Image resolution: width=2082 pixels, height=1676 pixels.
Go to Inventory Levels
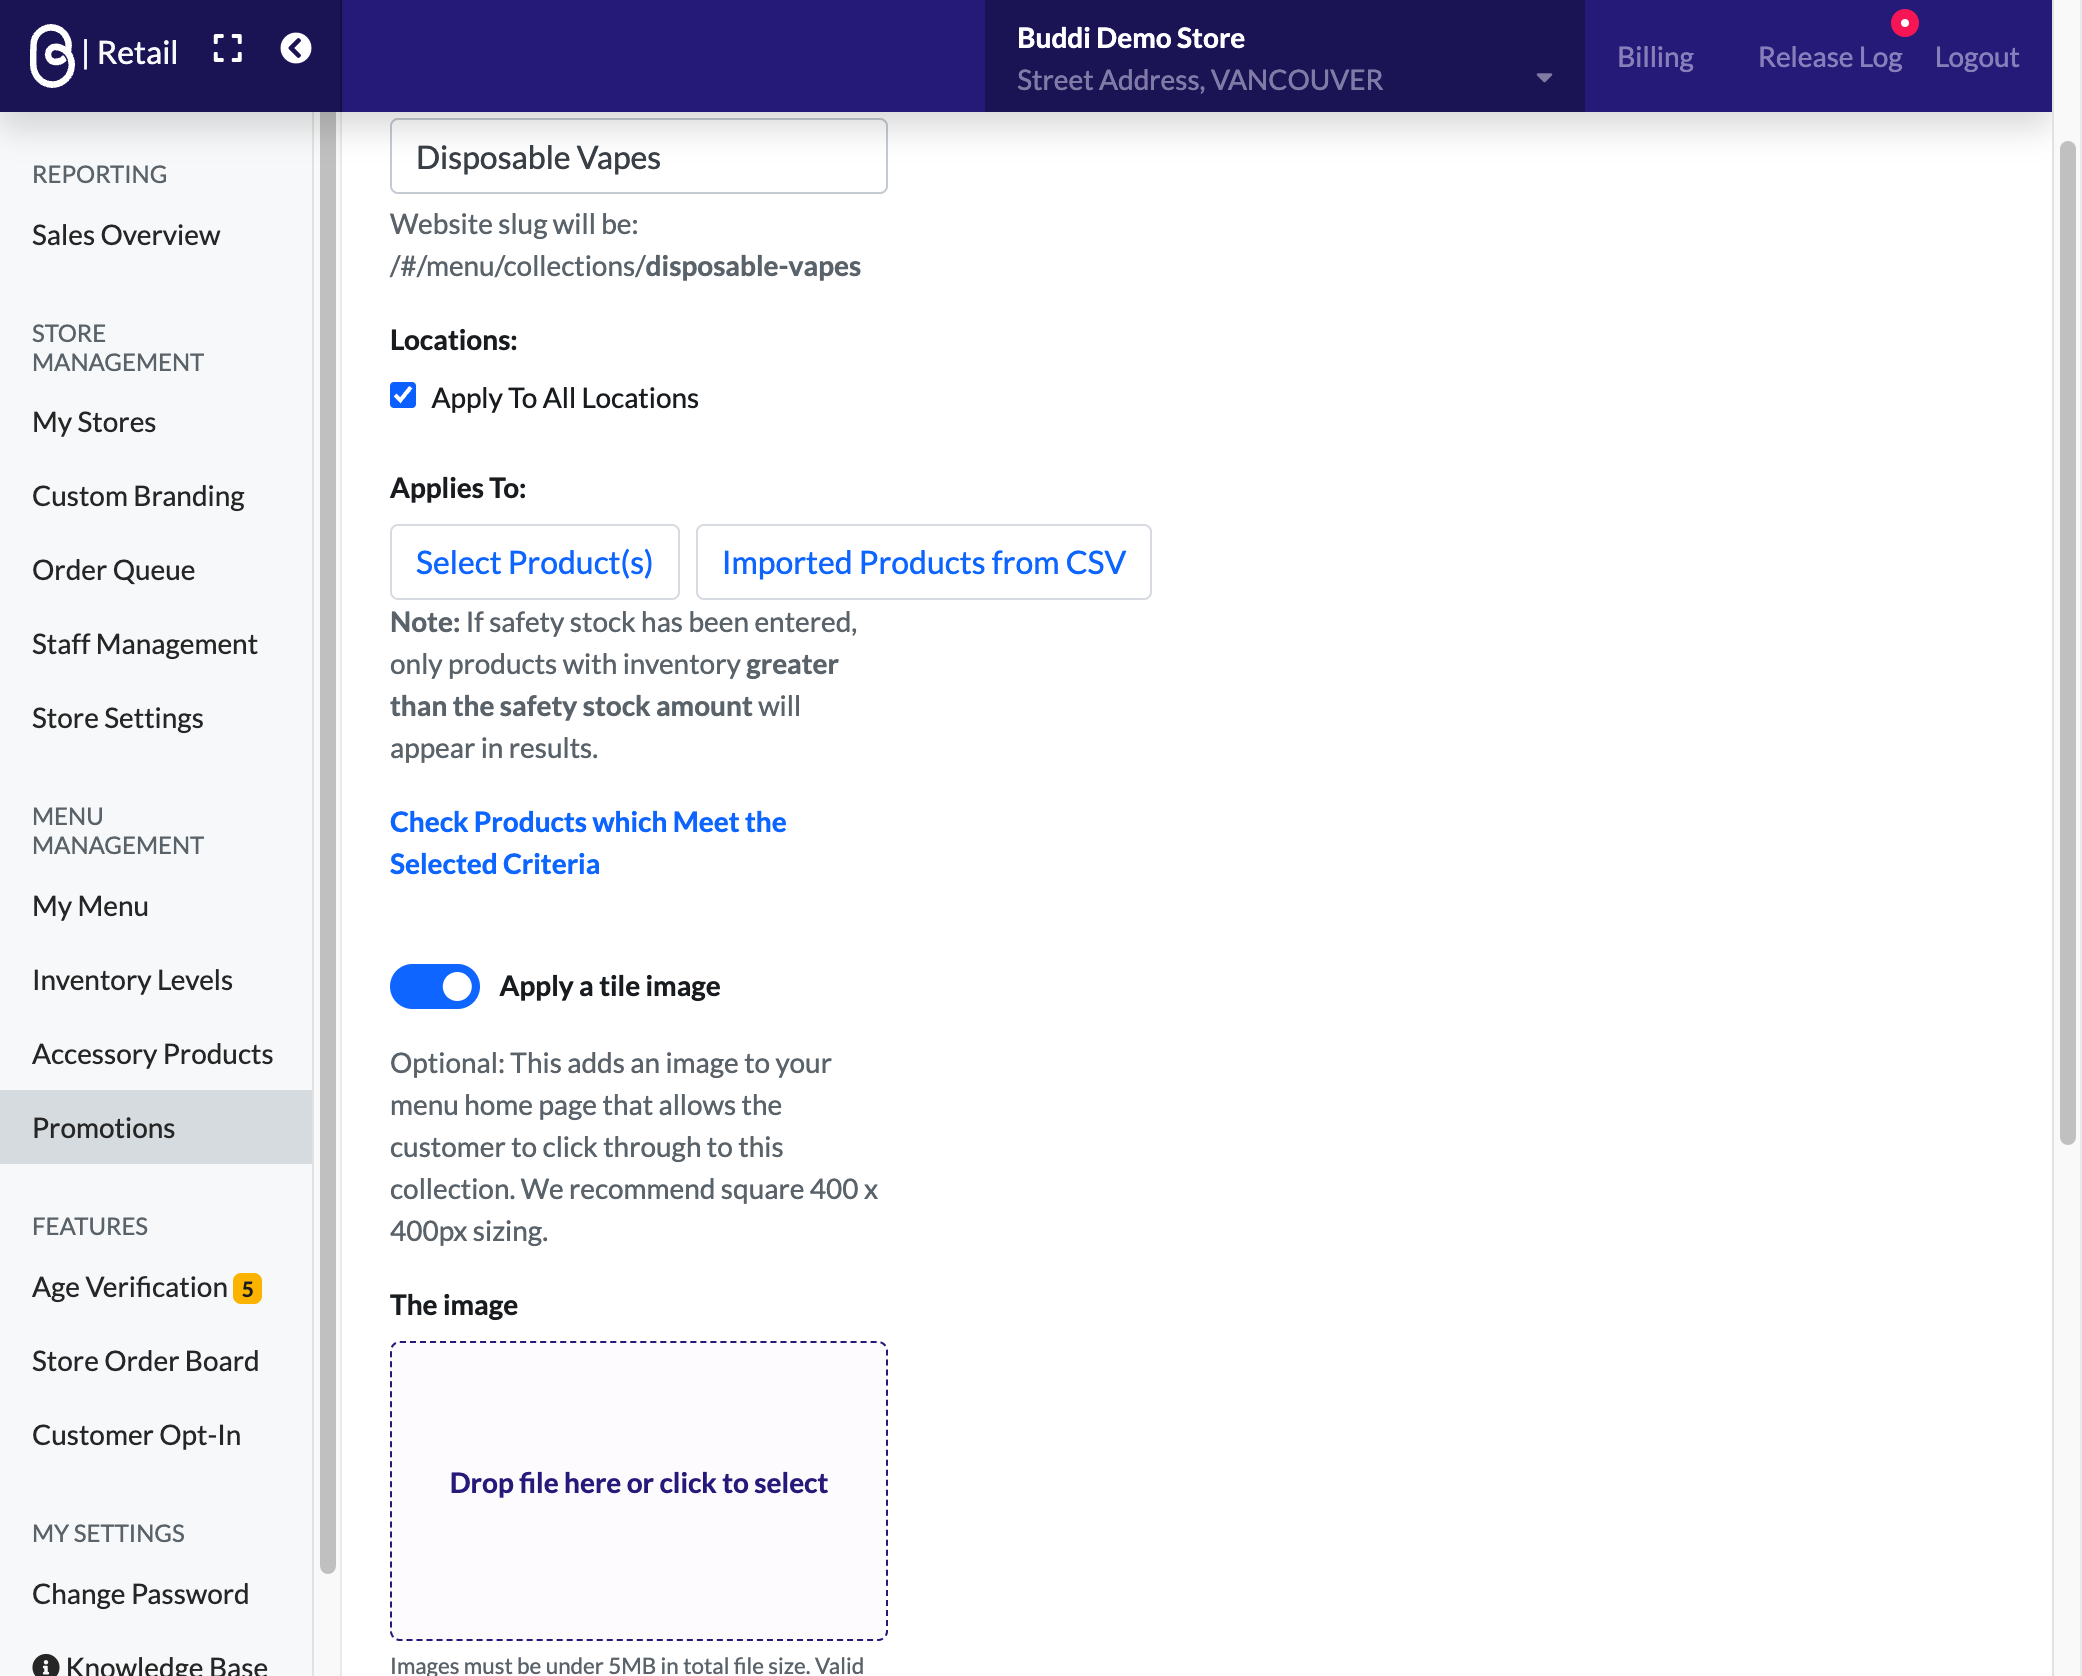tap(132, 980)
